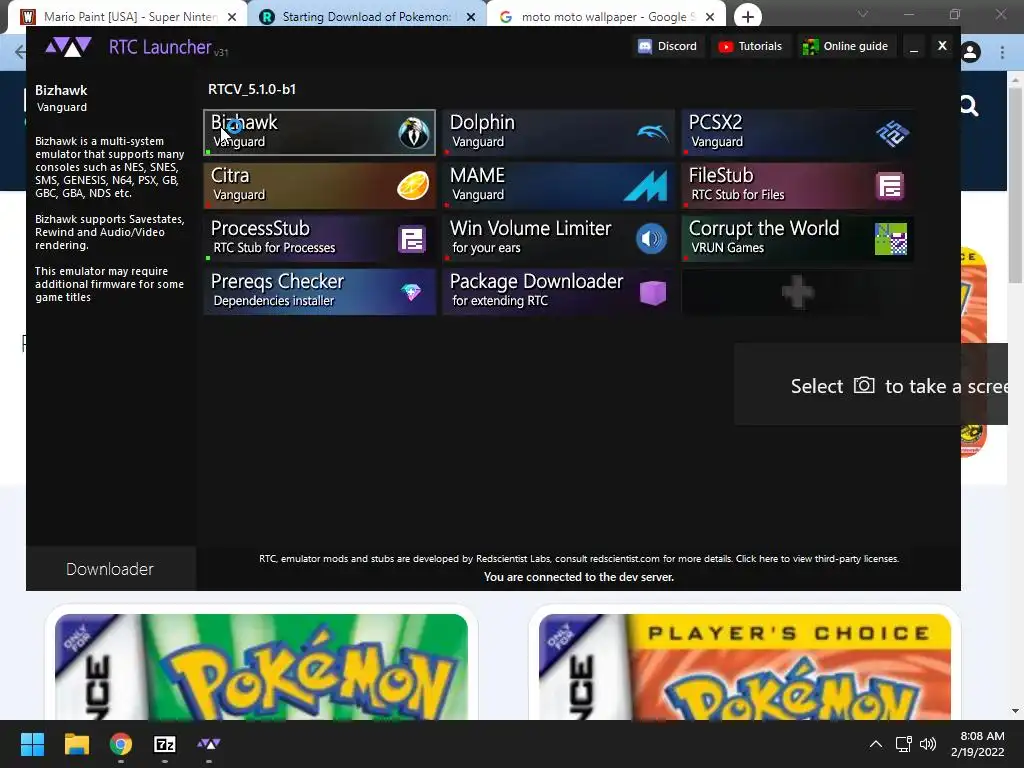Open the FileStub tile
Viewport: 1024px width, 768px height.
[797, 185]
